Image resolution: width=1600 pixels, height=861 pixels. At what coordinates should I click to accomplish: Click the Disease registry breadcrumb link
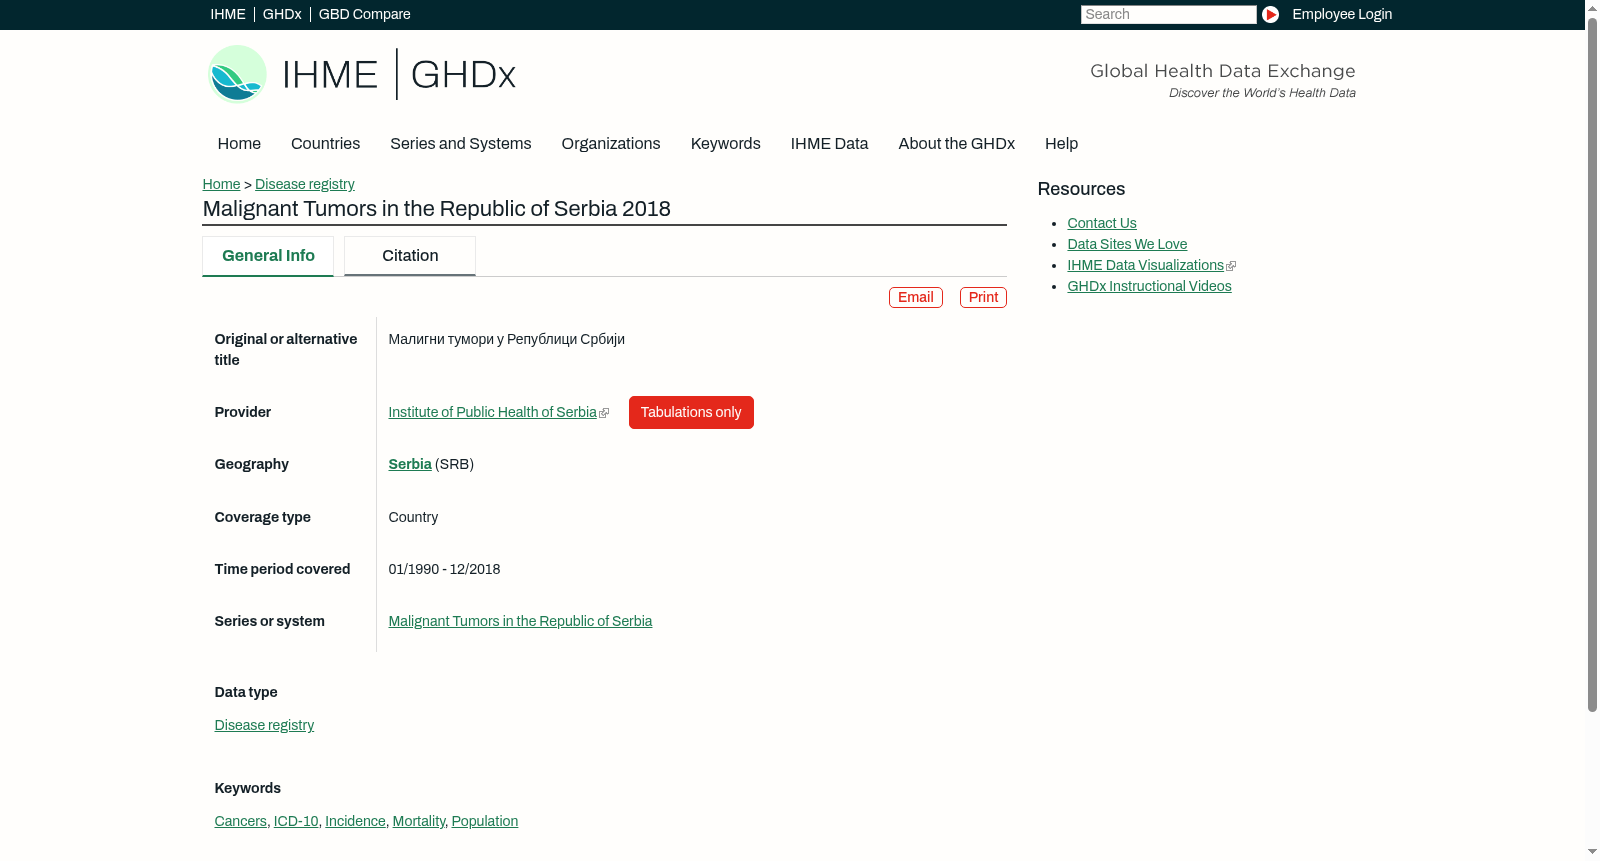(304, 184)
